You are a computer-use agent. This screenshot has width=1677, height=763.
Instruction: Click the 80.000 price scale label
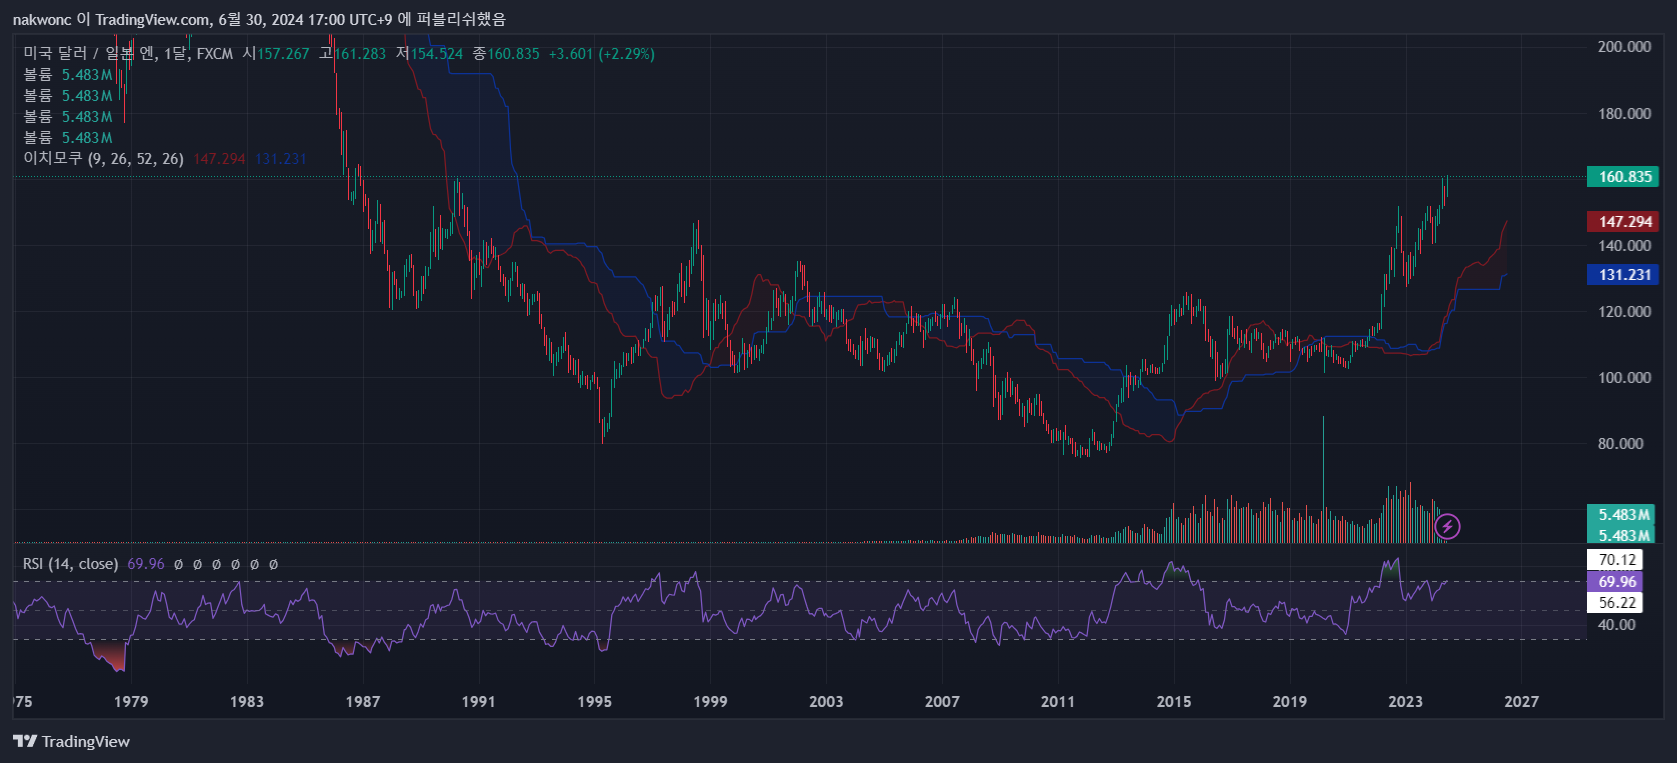1621,443
